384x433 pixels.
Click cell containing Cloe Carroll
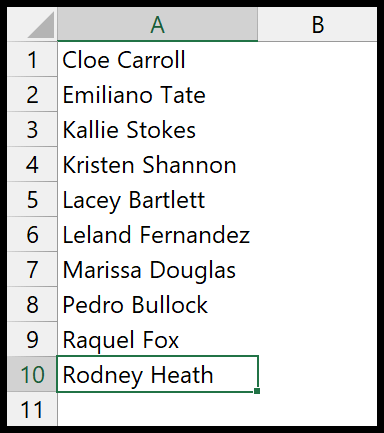coord(157,60)
